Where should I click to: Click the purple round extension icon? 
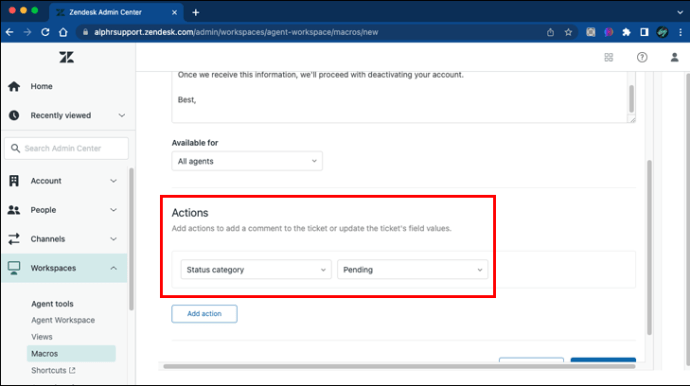609,32
